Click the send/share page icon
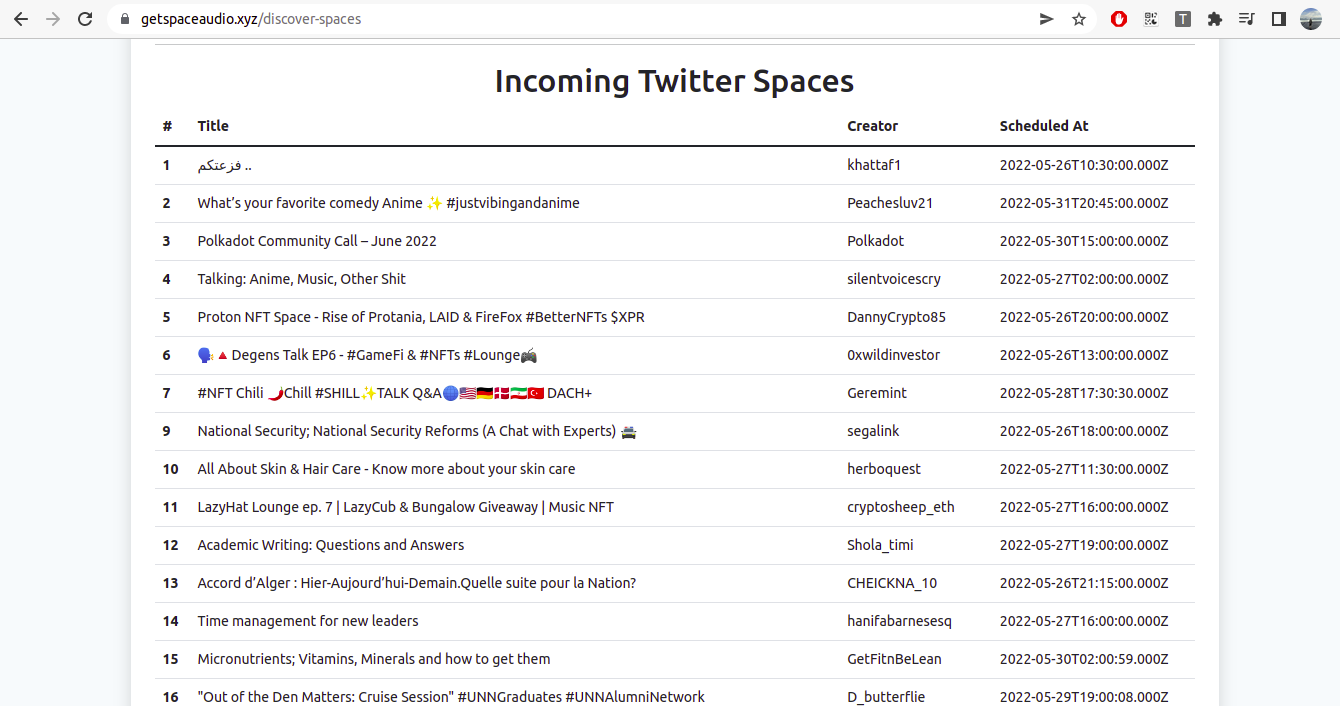 (1047, 19)
